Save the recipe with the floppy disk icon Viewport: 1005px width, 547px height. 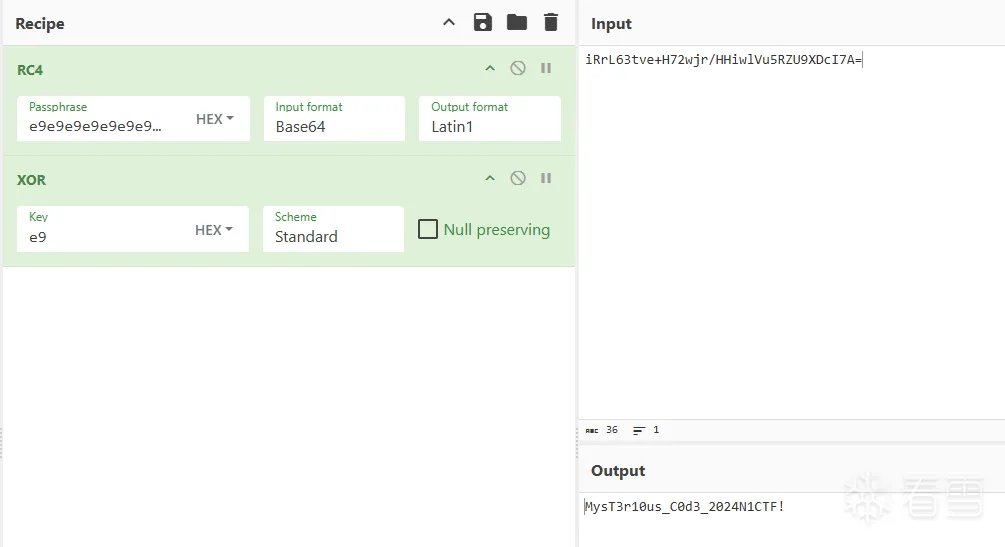tap(482, 22)
